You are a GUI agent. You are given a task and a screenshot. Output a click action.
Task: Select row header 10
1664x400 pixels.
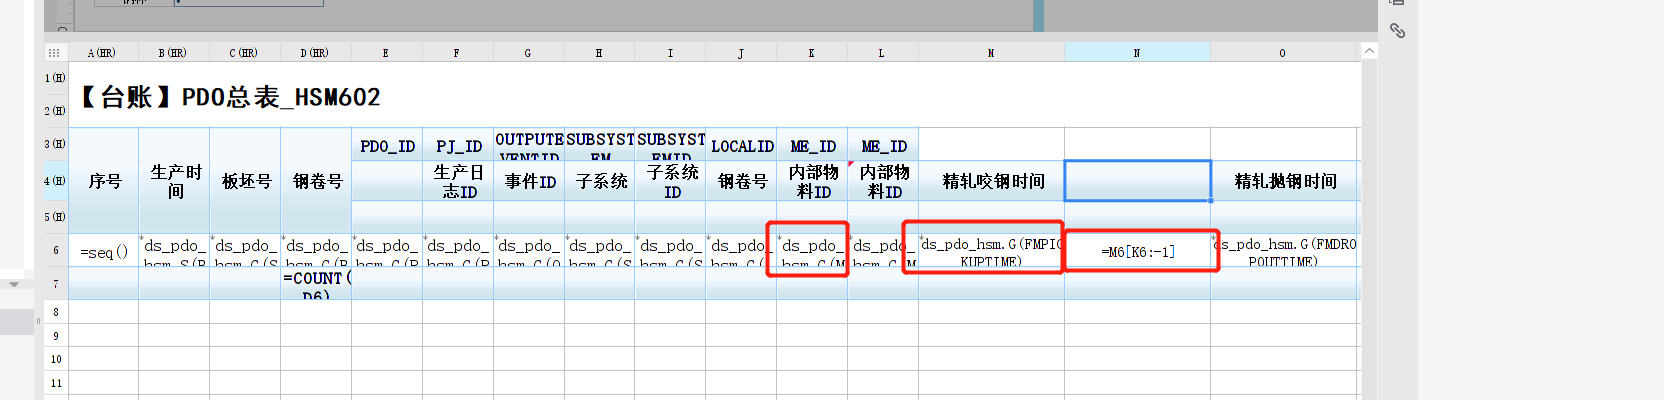55,359
